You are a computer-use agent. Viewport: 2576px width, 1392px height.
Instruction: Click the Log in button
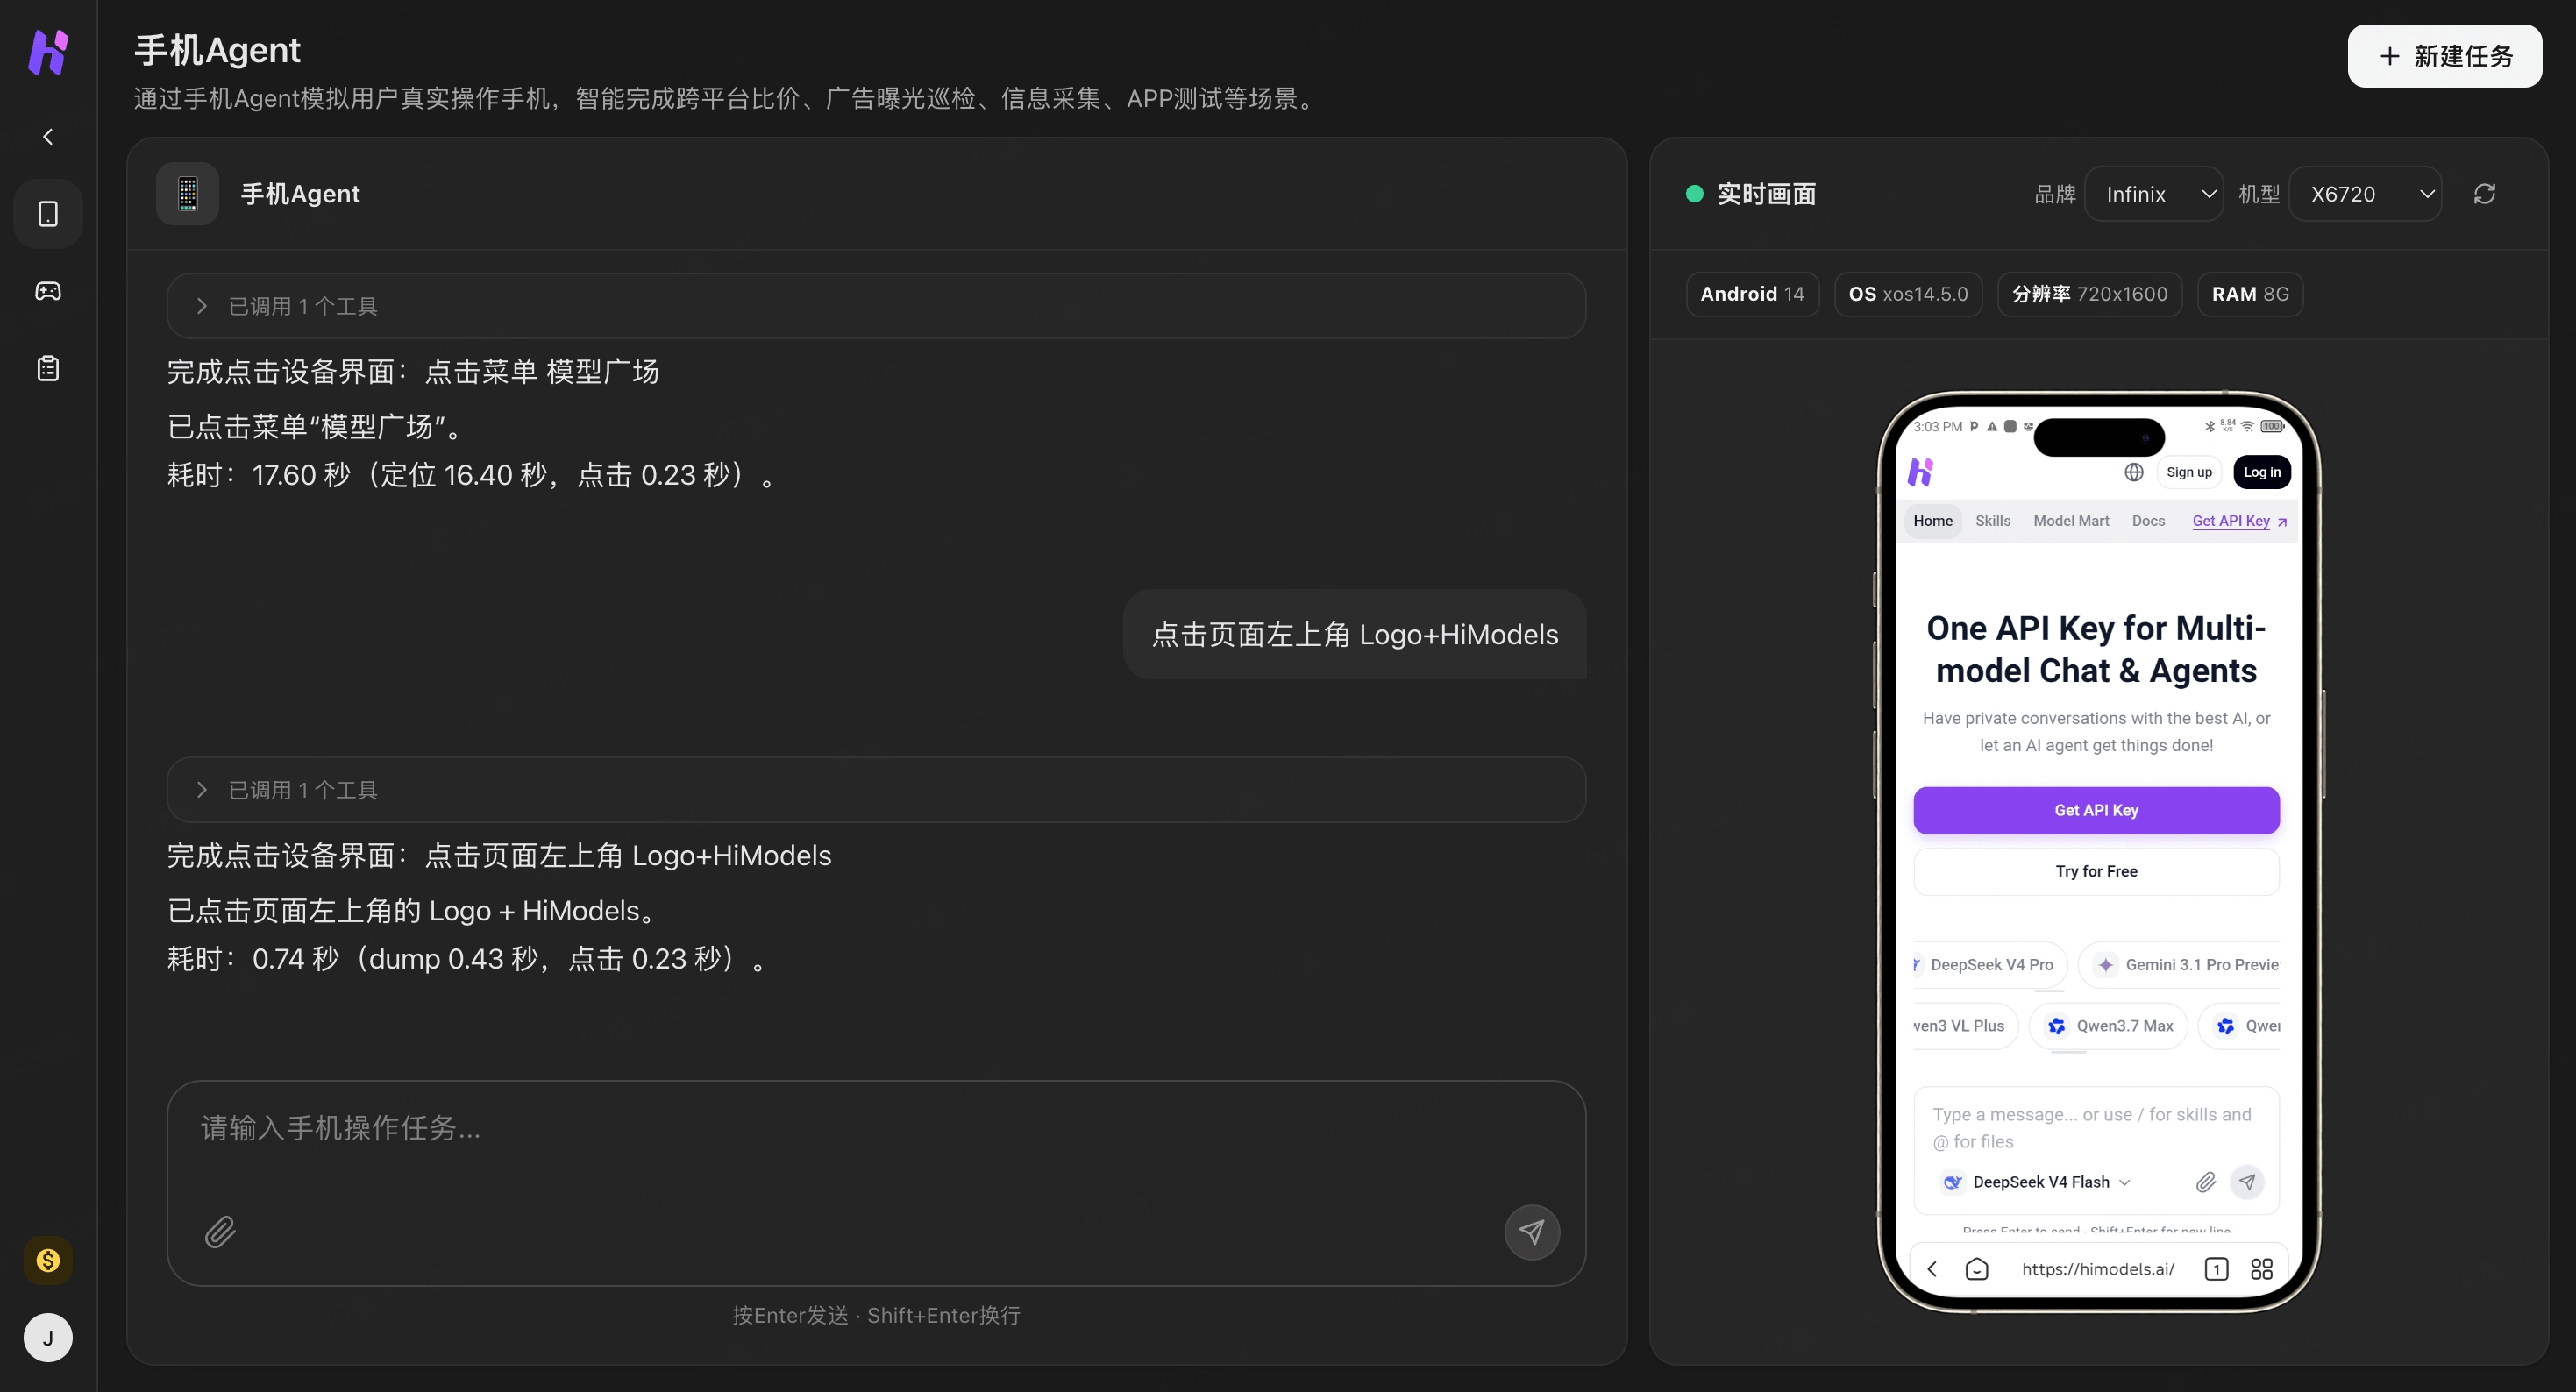tap(2261, 472)
